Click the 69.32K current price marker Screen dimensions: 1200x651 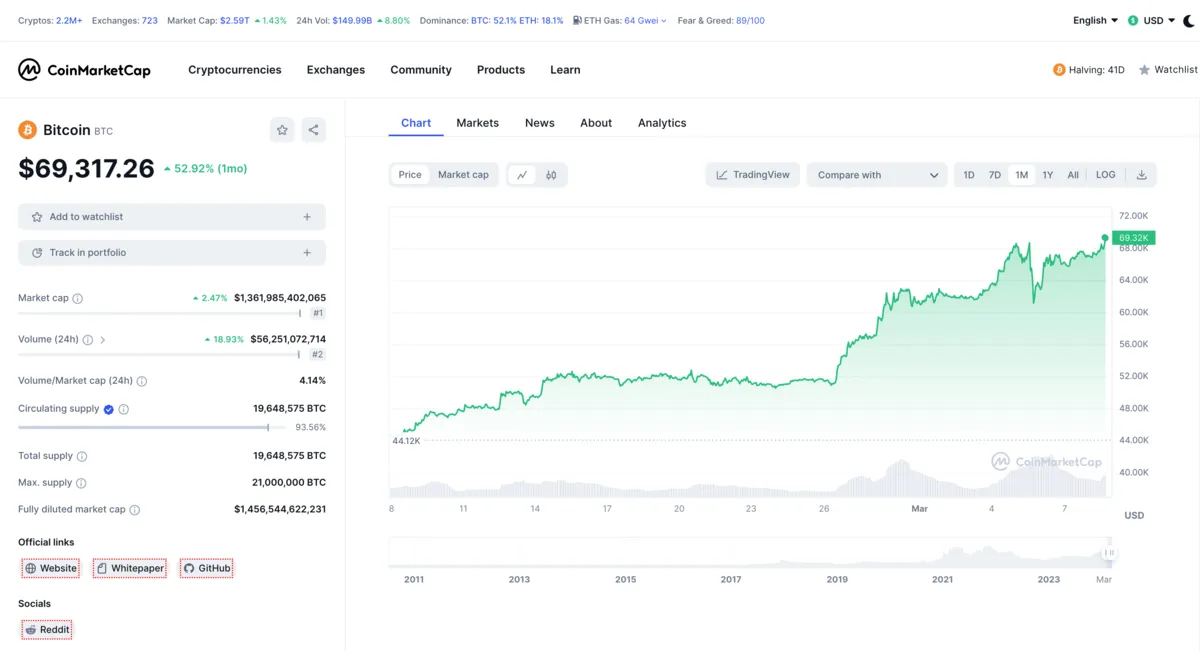(1133, 238)
